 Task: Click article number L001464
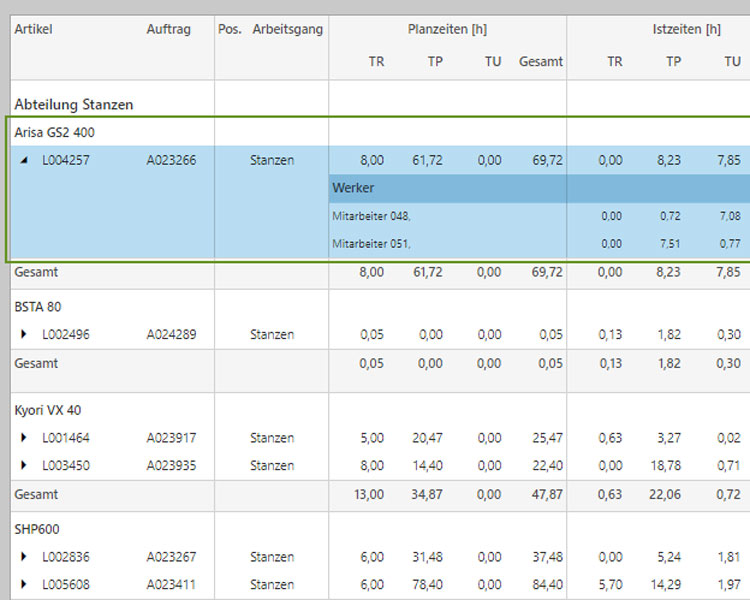(x=66, y=438)
